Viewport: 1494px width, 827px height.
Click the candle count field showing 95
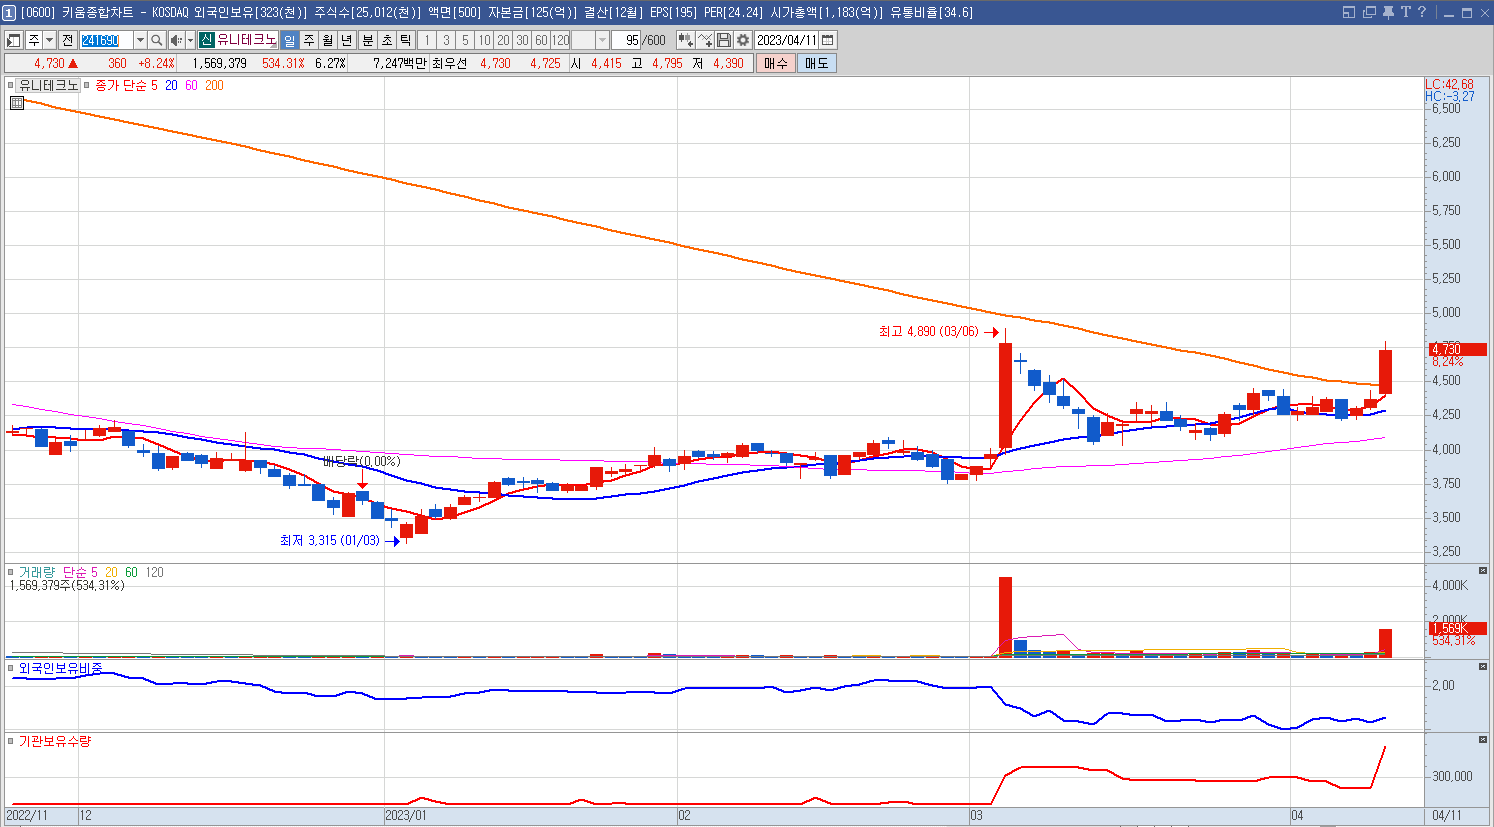click(x=626, y=40)
